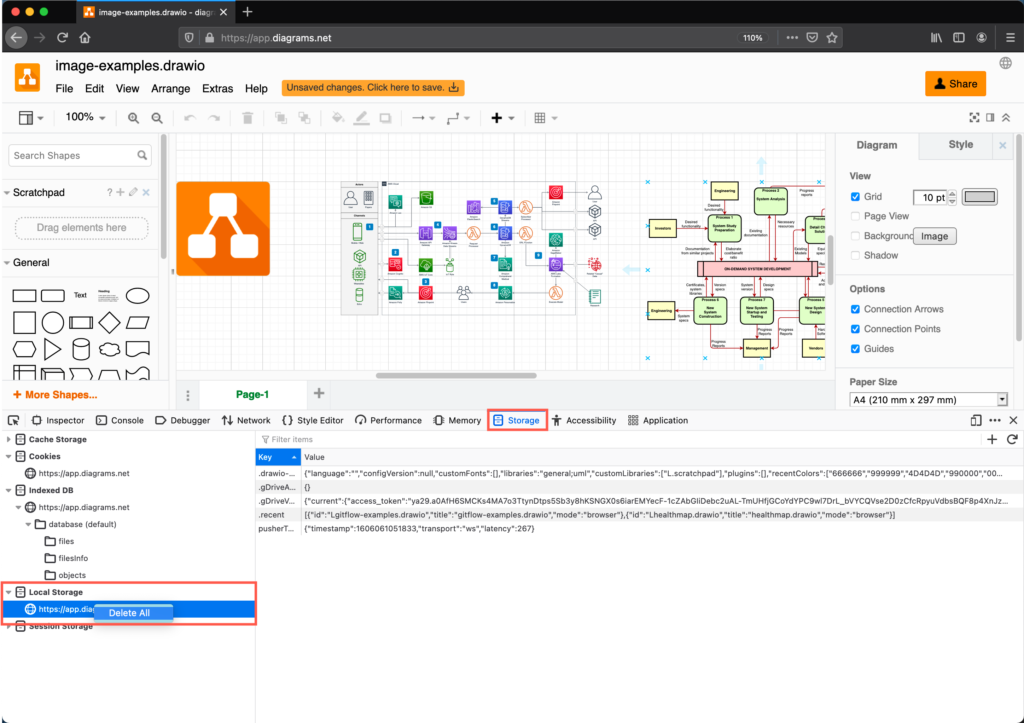
Task: Open the Extras menu
Action: 217,88
